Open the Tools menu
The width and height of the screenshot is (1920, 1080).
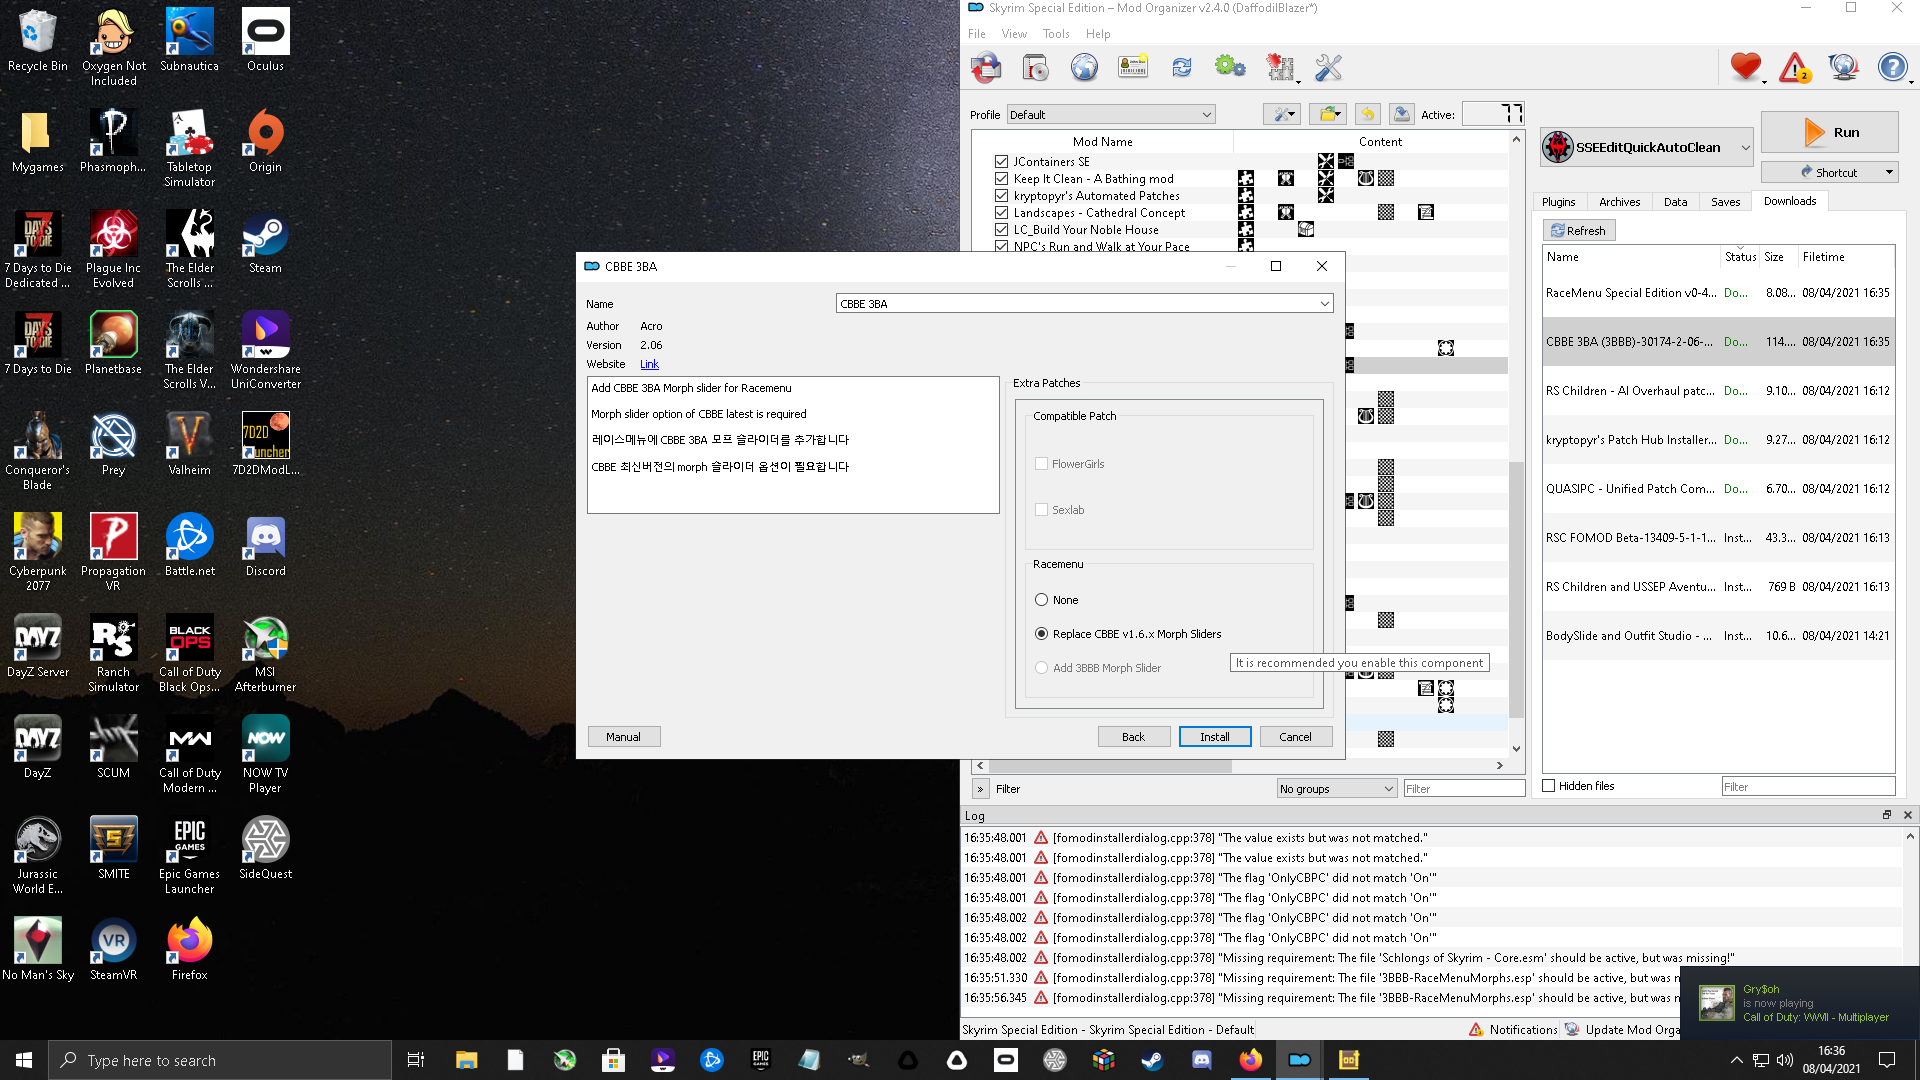[1056, 34]
